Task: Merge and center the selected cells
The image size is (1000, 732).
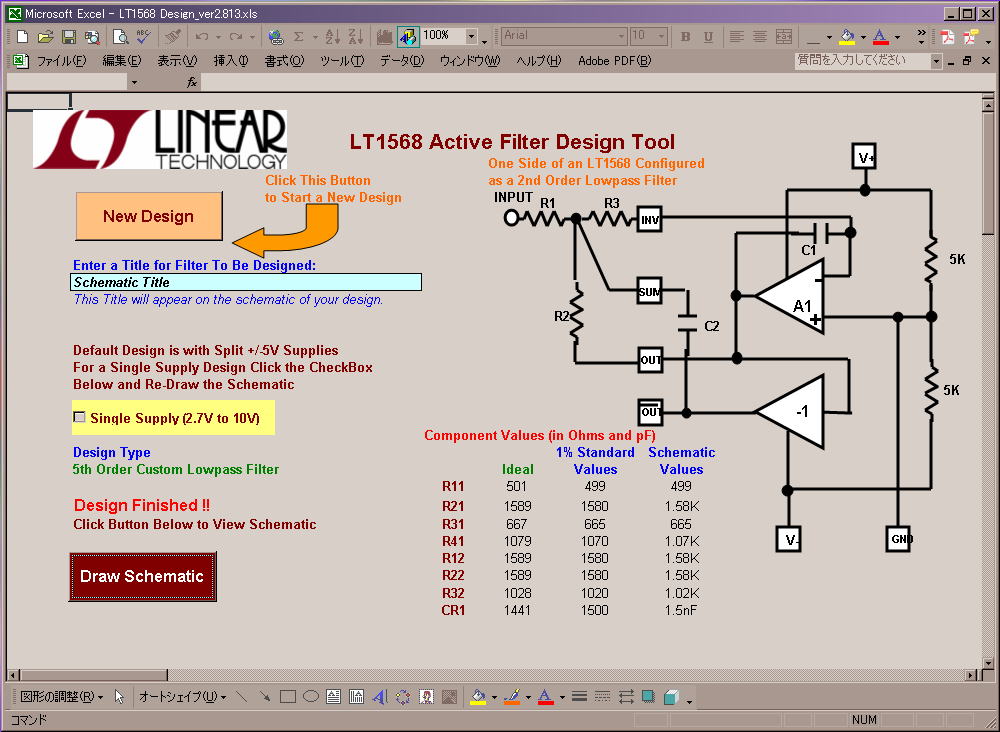Action: pos(783,37)
